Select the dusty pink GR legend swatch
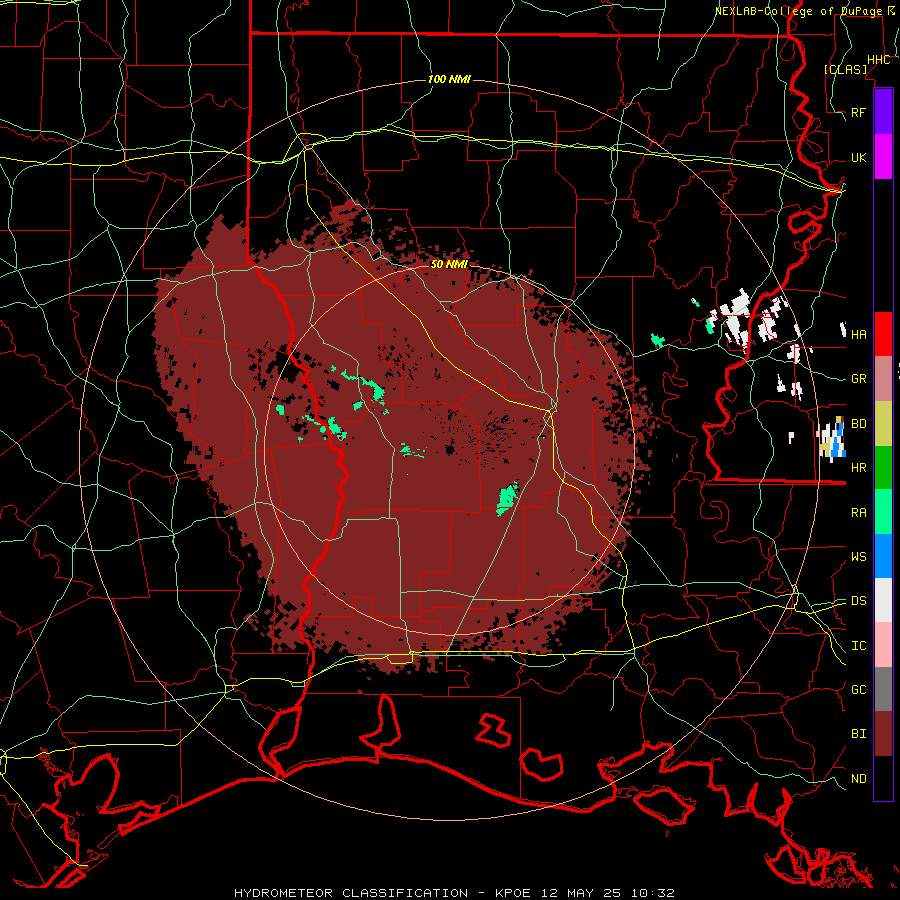The width and height of the screenshot is (900, 900). coord(883,379)
